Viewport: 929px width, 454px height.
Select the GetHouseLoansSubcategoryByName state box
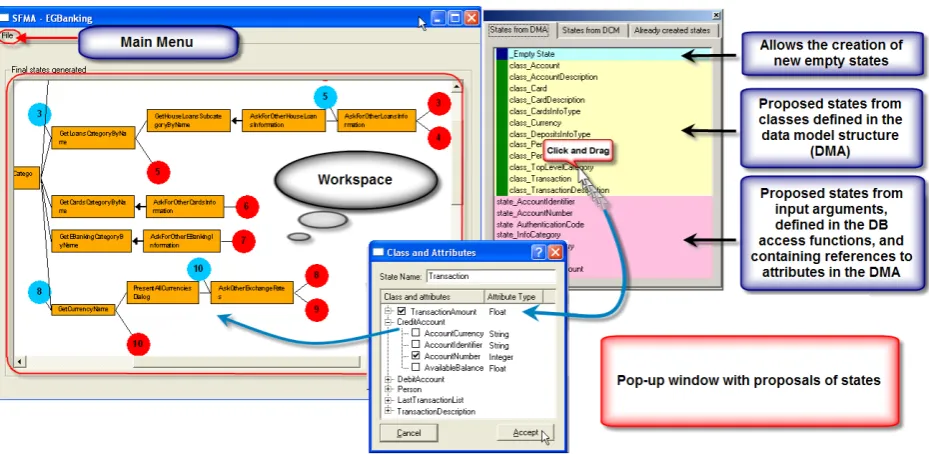pos(188,120)
